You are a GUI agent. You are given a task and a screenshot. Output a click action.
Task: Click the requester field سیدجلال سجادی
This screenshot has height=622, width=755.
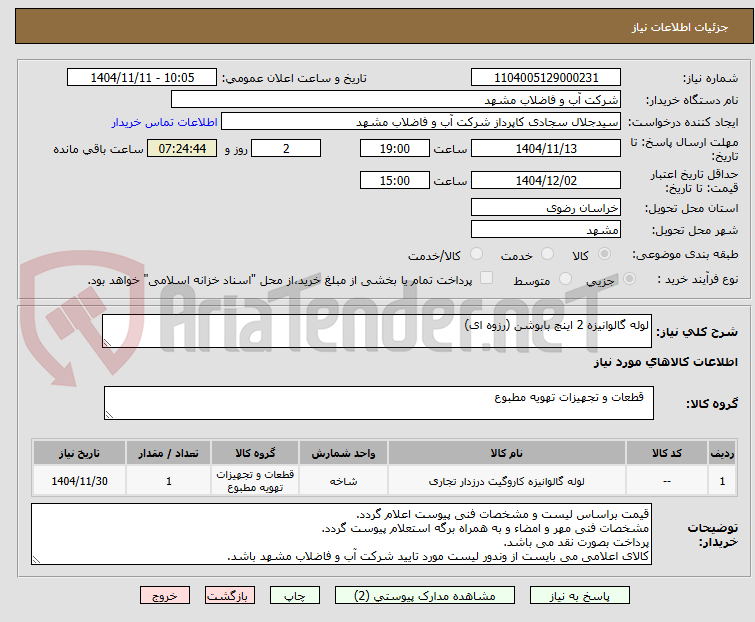421,122
